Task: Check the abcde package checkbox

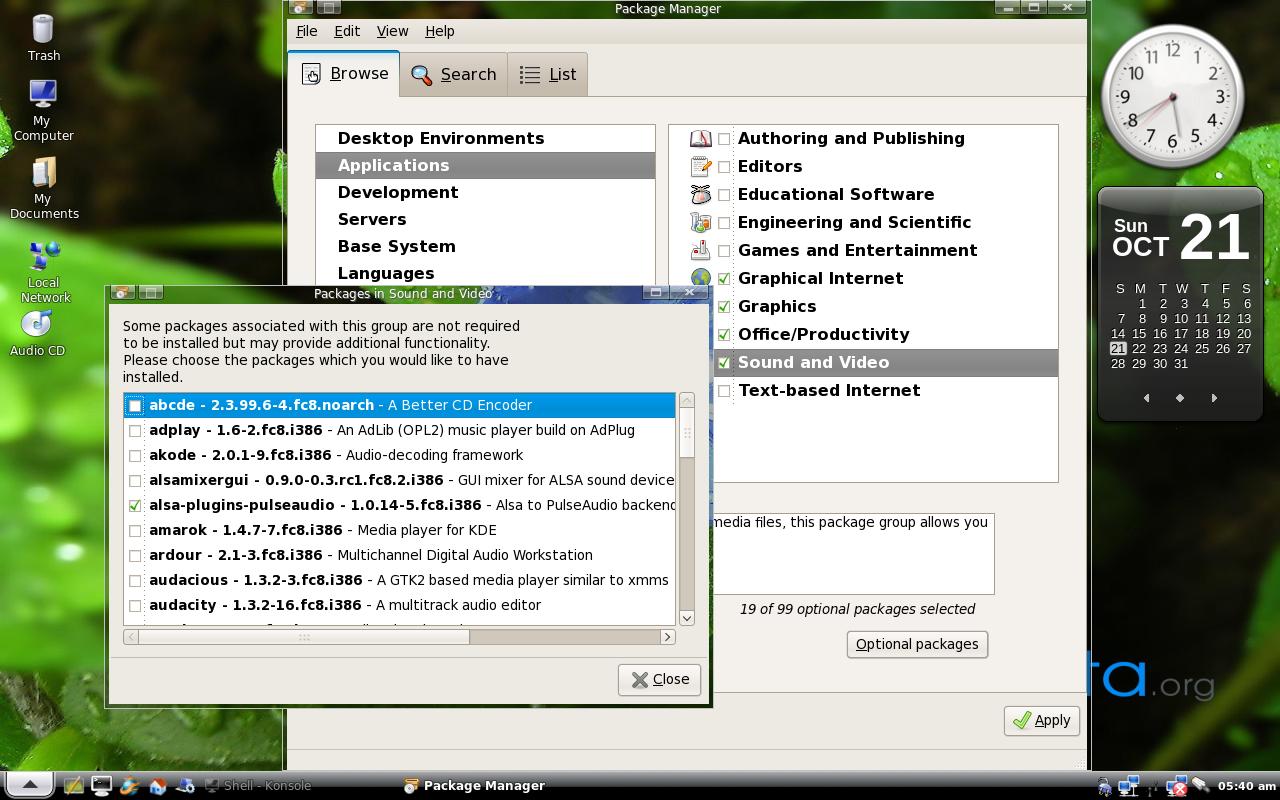Action: pyautogui.click(x=135, y=405)
